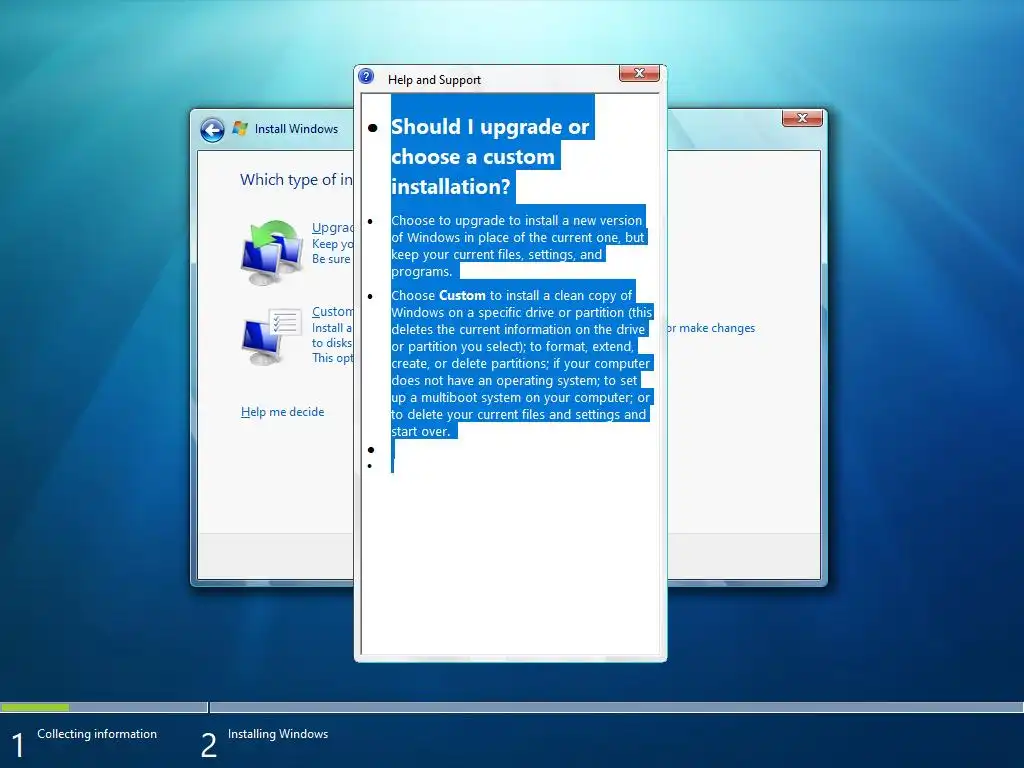Click the 'Collecting information' step label
The image size is (1024, 768).
pos(97,734)
